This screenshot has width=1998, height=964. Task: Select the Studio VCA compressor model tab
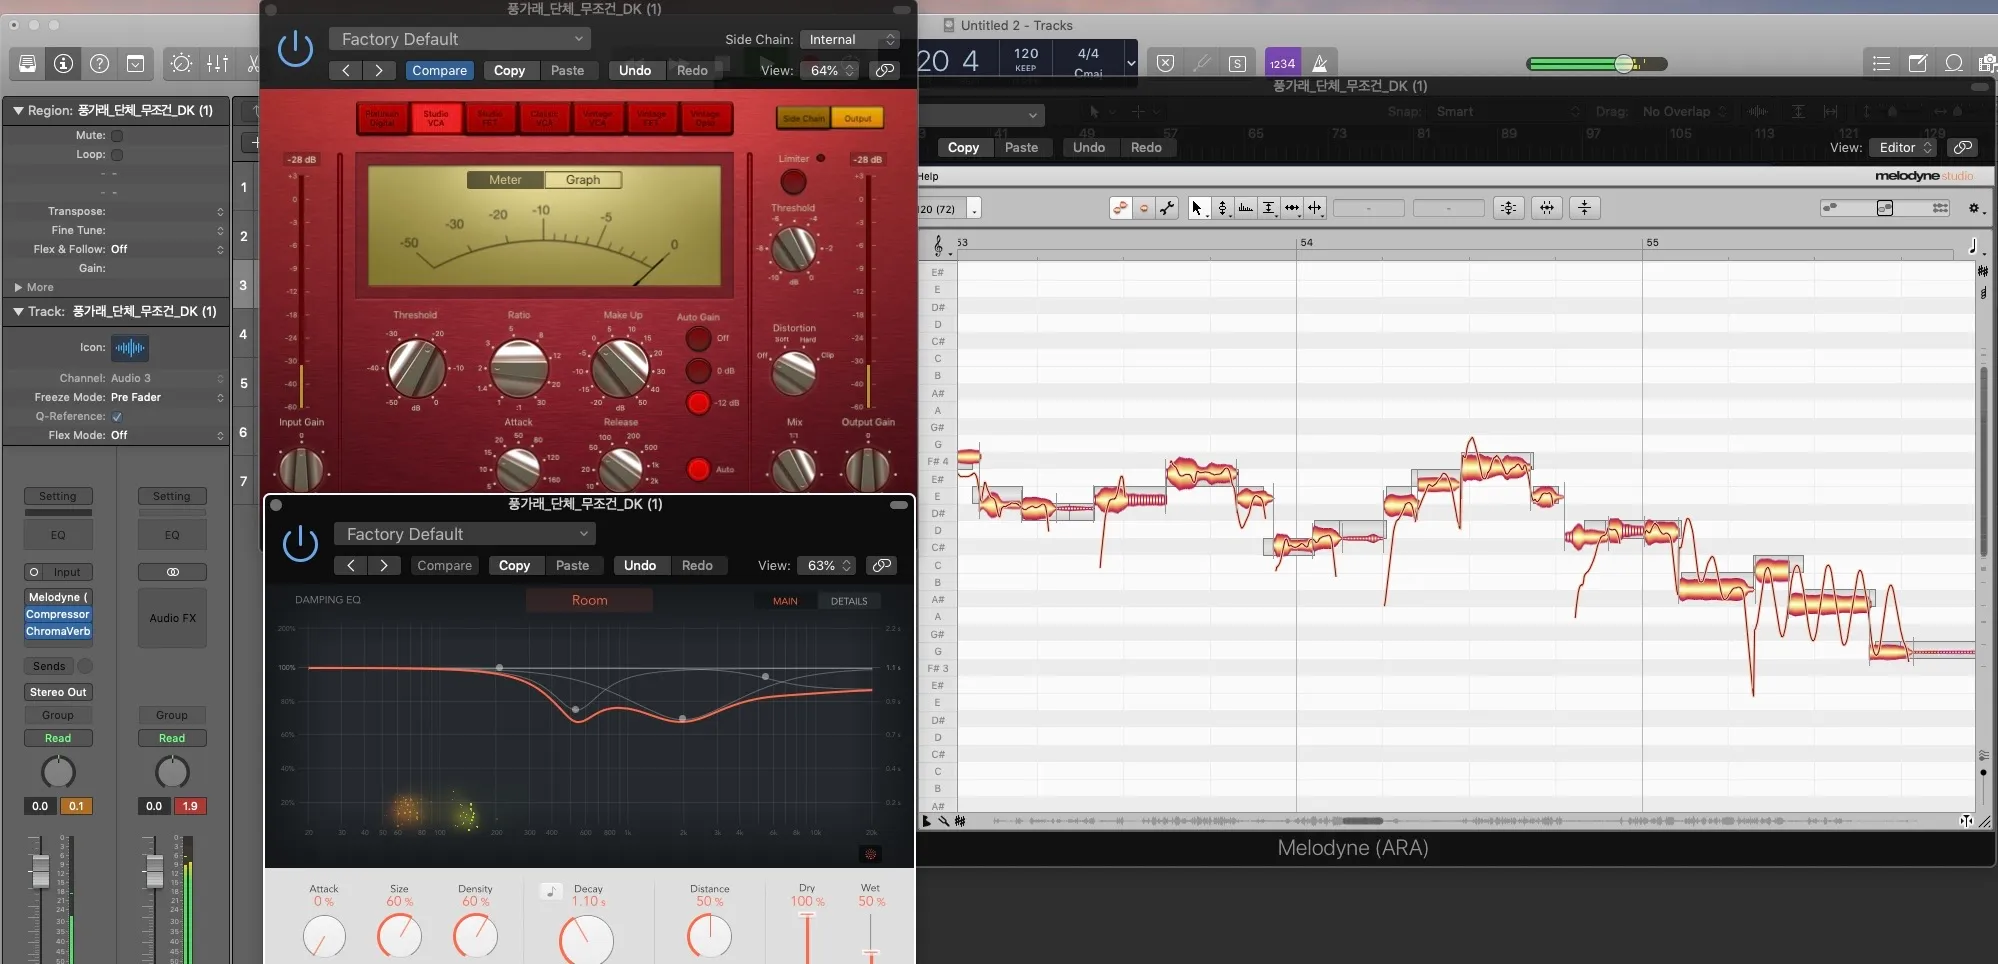pos(436,118)
